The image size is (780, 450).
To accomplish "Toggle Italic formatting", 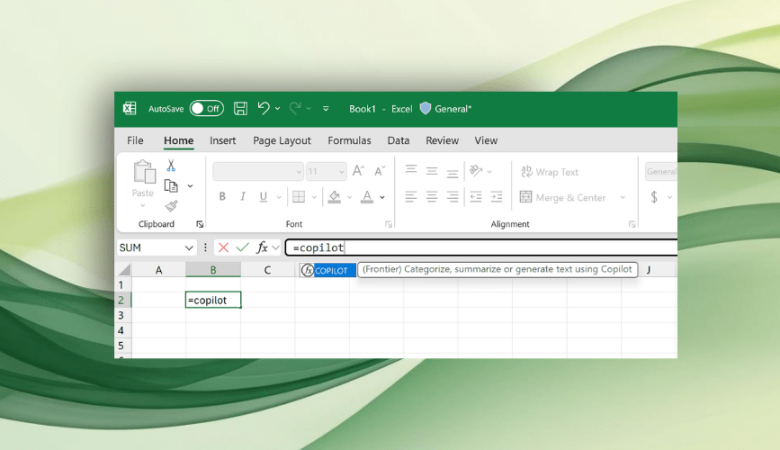I will (243, 197).
